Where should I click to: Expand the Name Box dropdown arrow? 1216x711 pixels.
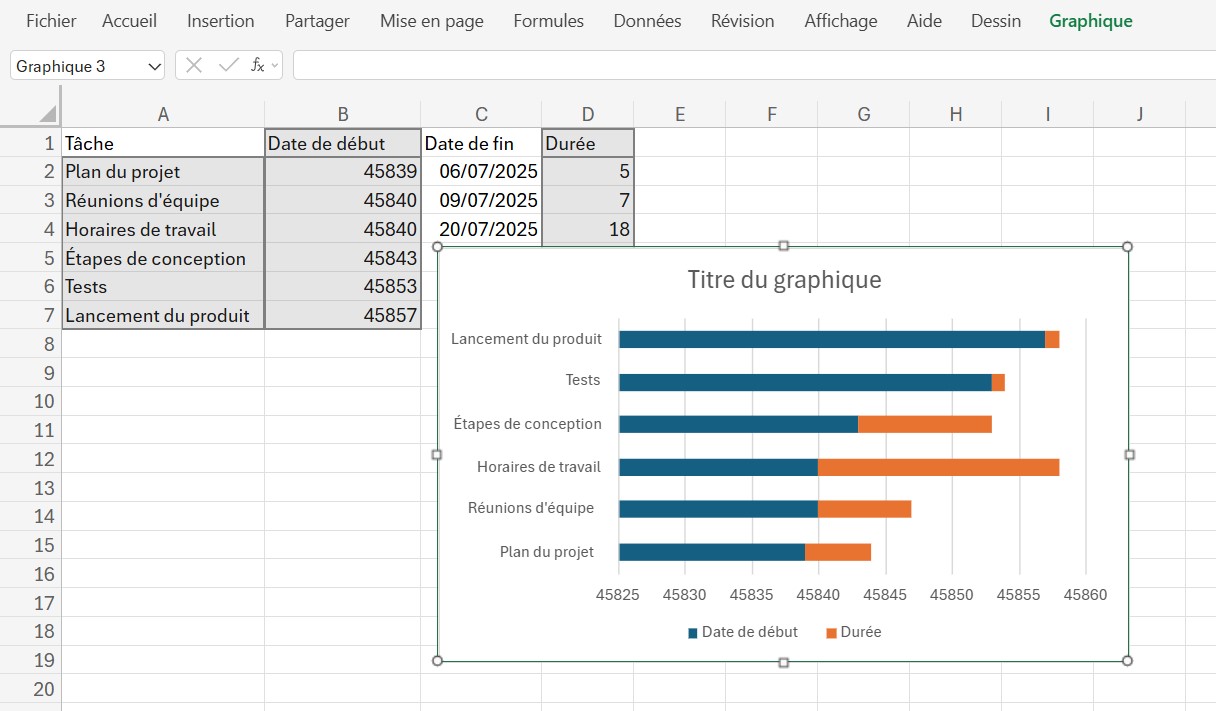pos(154,66)
